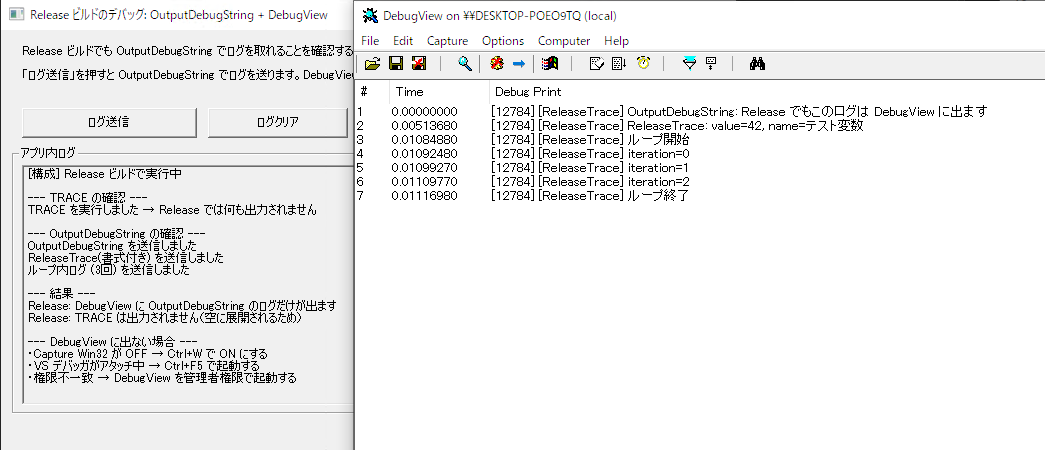Click the clock Time Format icon
The height and width of the screenshot is (450, 1045).
(643, 64)
